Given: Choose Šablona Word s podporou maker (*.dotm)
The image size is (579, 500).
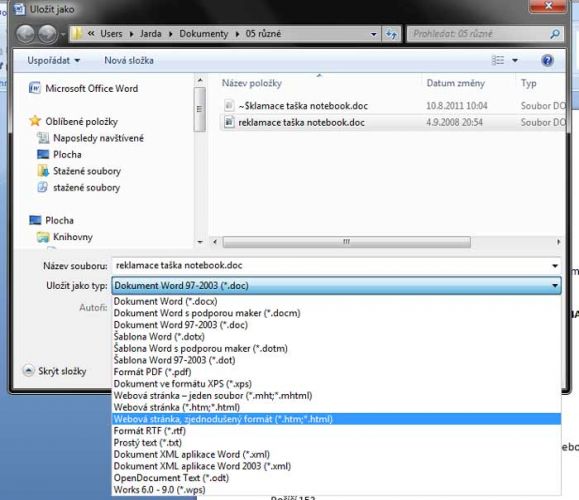Looking at the screenshot, I should [336, 348].
